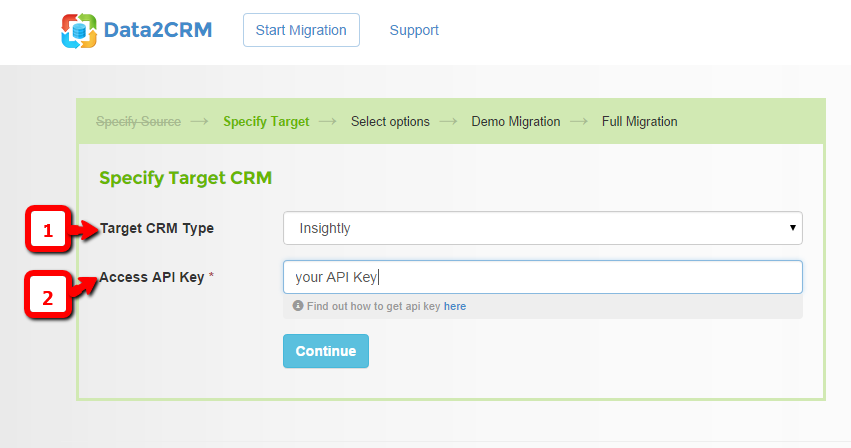
Task: Select the Specify Target step
Action: pyautogui.click(x=266, y=122)
